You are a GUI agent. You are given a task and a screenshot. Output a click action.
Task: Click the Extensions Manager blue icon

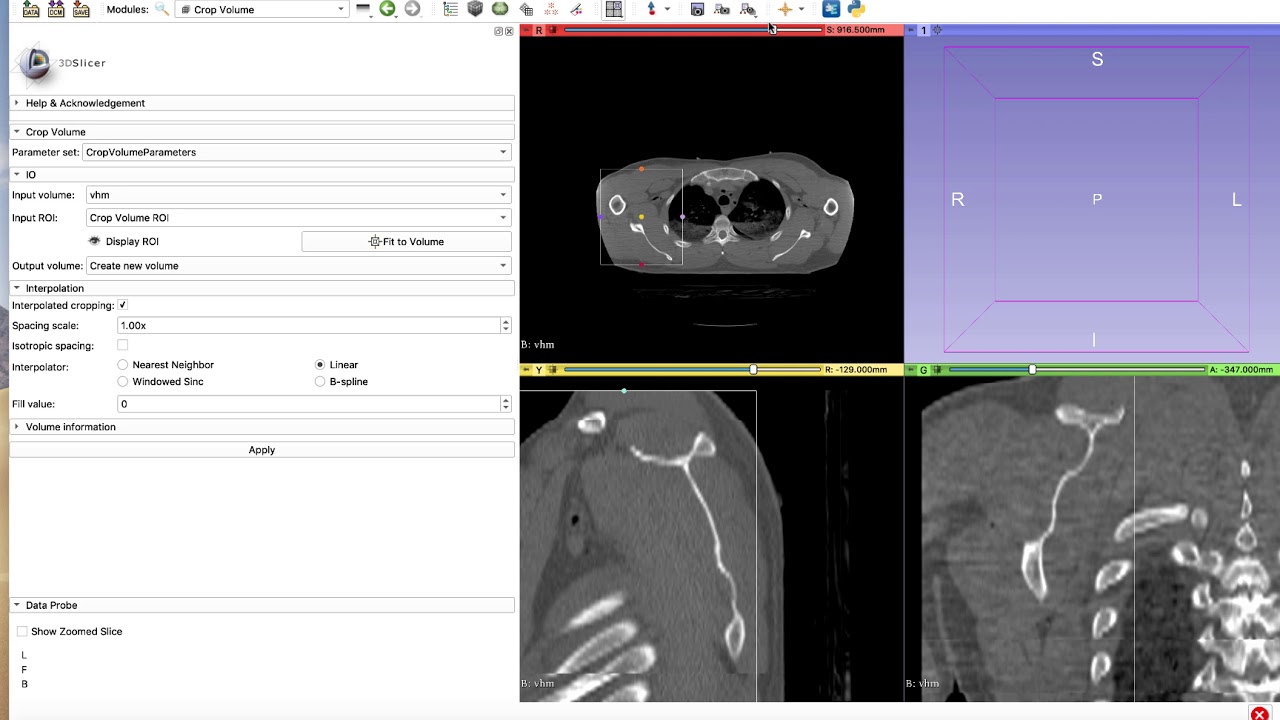point(831,9)
